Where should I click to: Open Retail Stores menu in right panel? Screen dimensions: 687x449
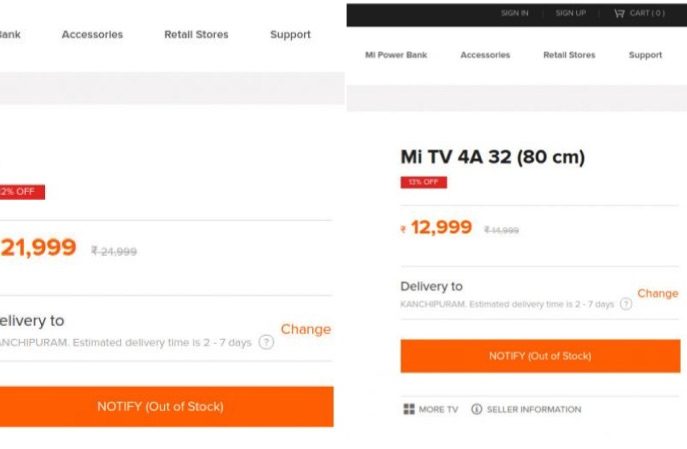point(568,55)
